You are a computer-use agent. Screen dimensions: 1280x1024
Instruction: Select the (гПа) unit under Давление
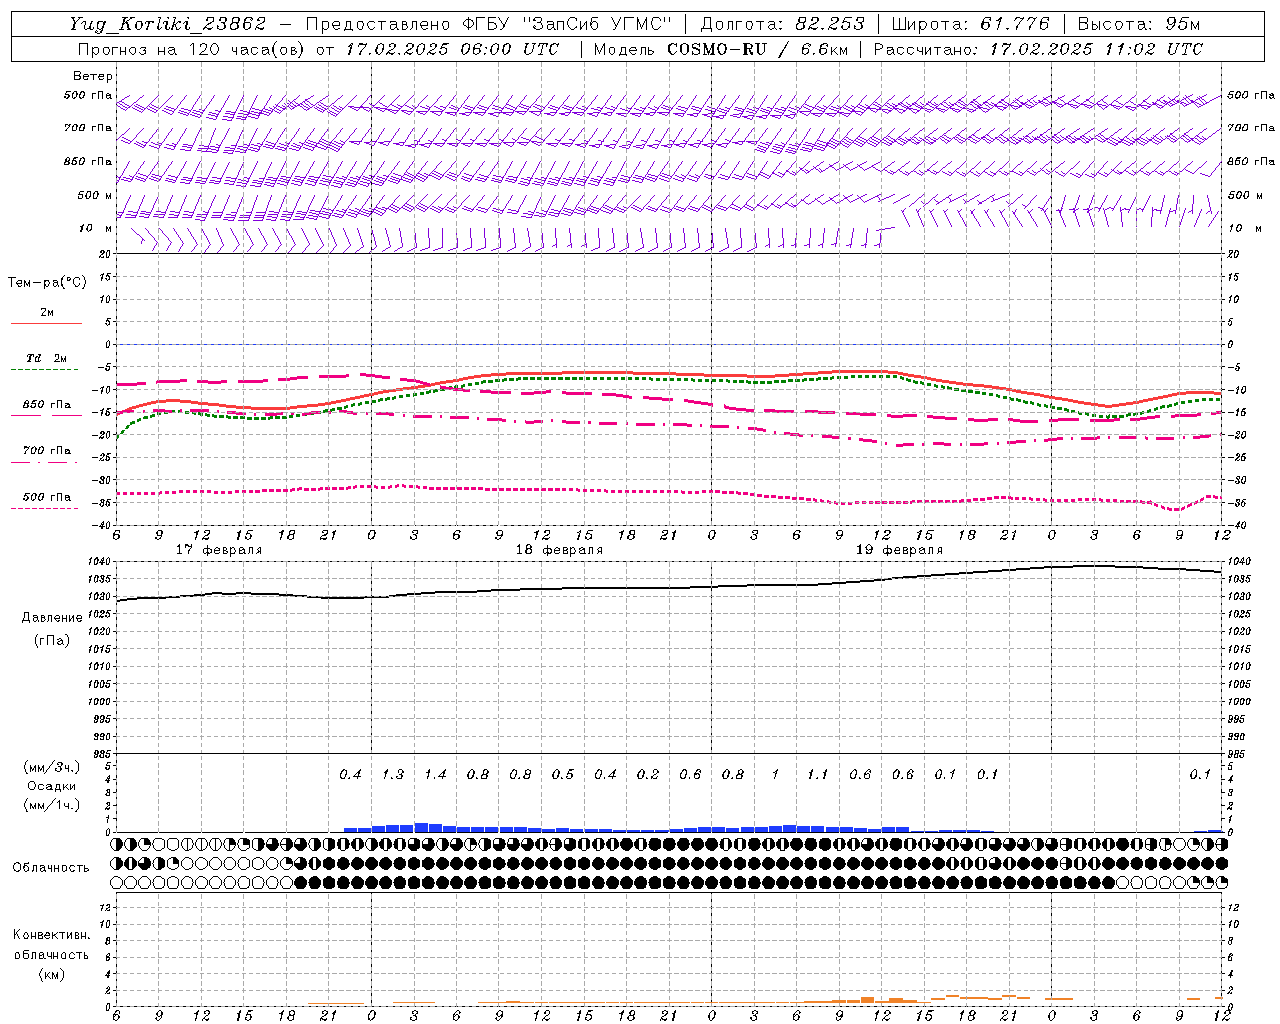[52, 640]
